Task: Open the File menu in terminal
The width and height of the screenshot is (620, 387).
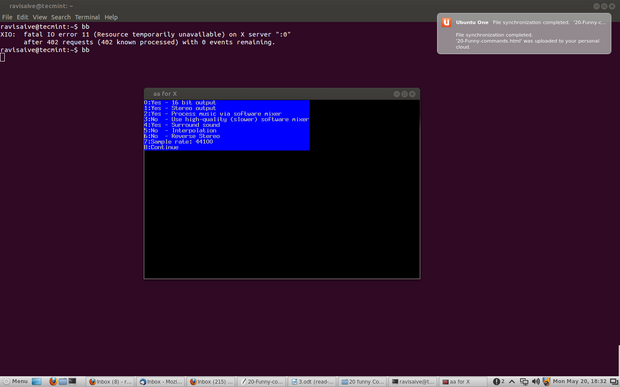Action: (7, 17)
